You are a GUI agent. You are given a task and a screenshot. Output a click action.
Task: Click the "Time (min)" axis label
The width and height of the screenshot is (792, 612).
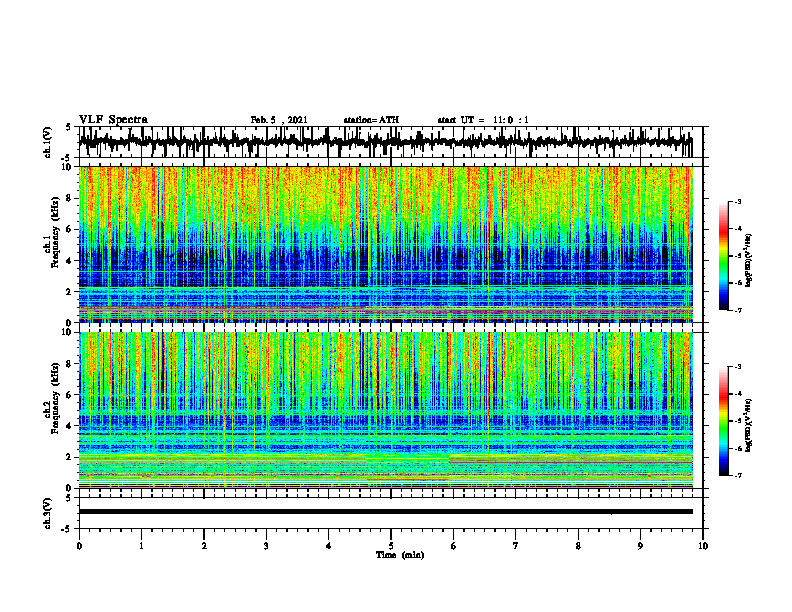coord(400,555)
